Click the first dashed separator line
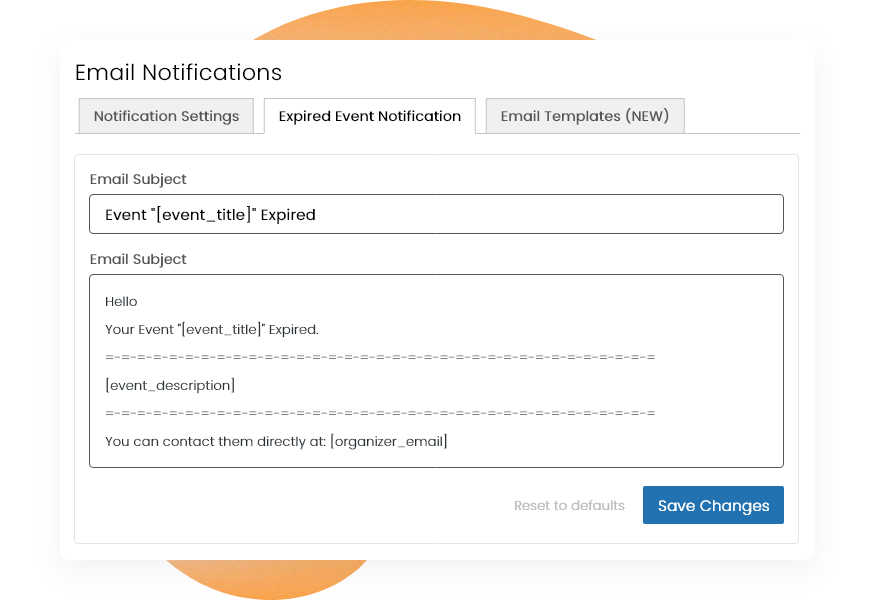Screen dimensions: 875x600 [x=380, y=357]
